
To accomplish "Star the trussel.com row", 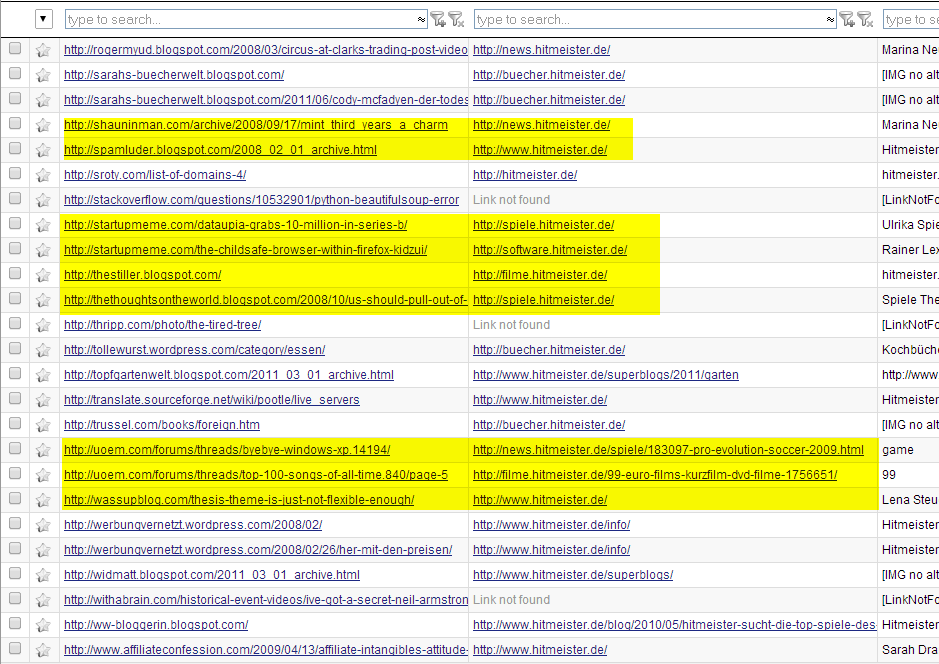I will coord(43,425).
